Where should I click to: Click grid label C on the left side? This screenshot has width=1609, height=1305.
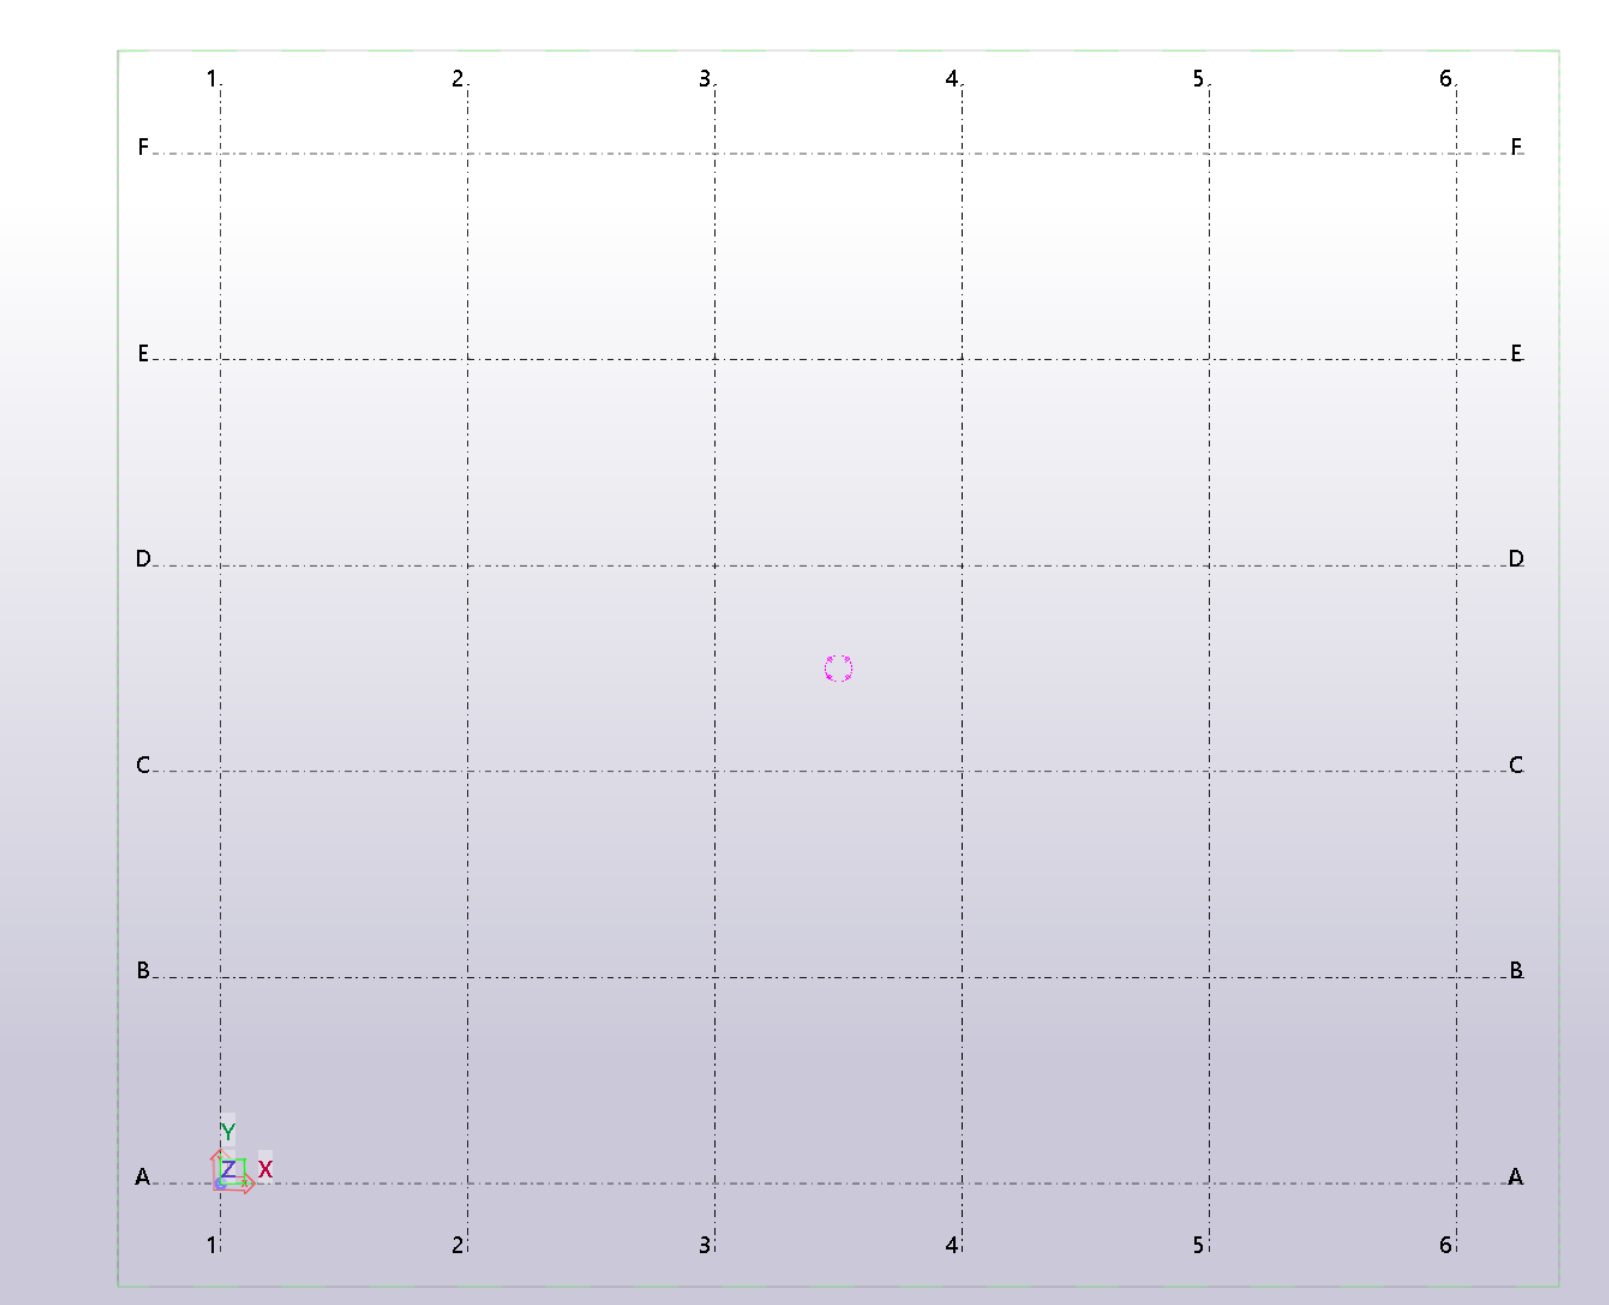143,765
